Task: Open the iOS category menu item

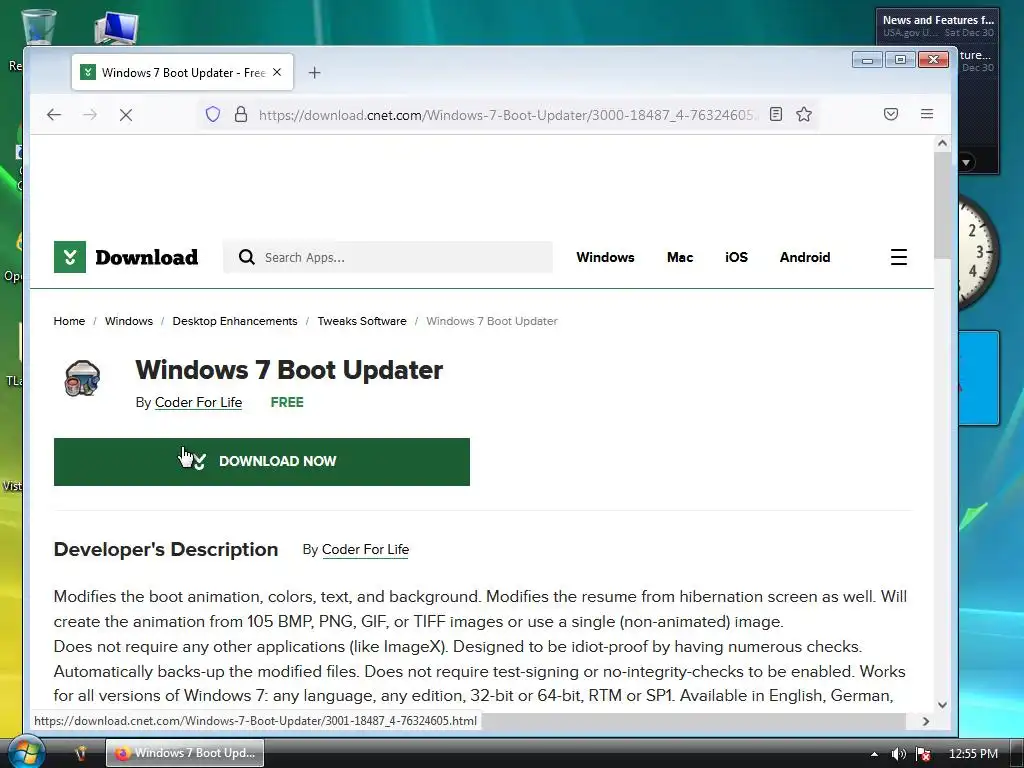Action: coord(736,257)
